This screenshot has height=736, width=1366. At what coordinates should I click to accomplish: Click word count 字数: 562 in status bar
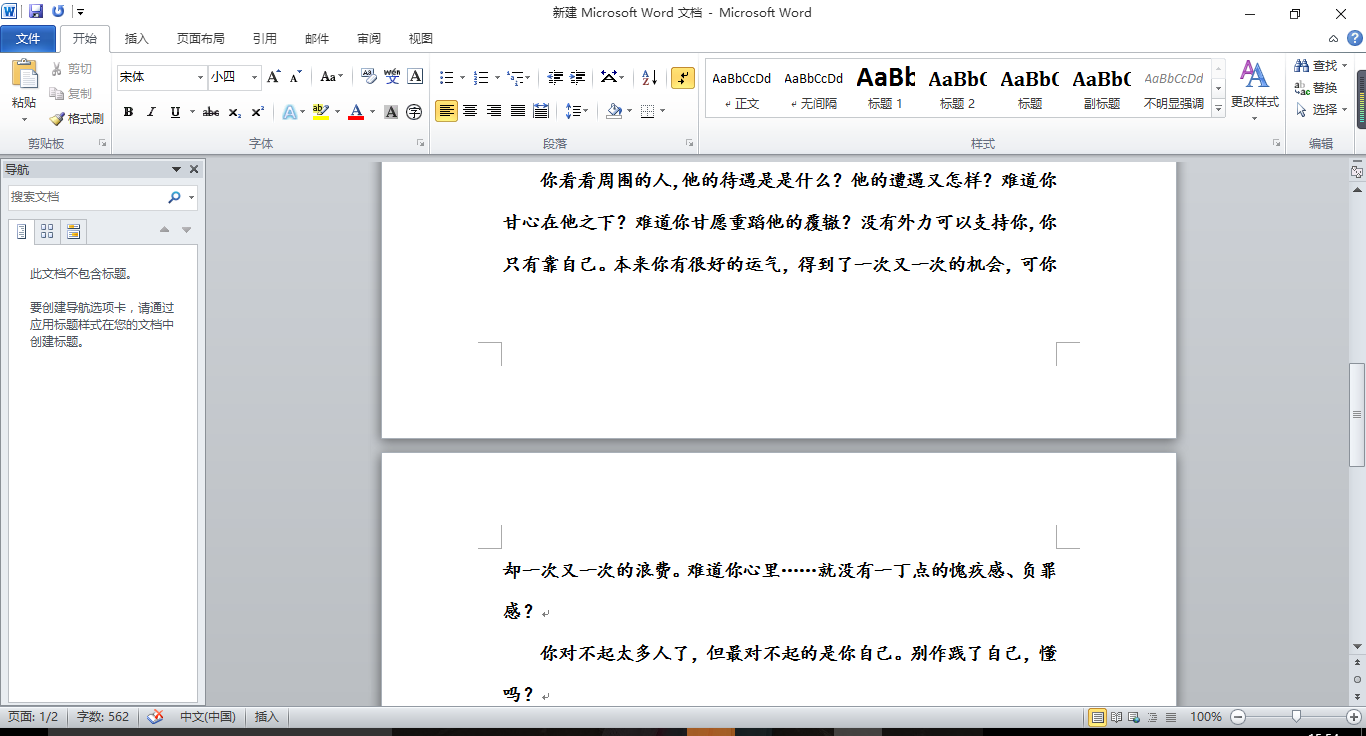pyautogui.click(x=103, y=717)
